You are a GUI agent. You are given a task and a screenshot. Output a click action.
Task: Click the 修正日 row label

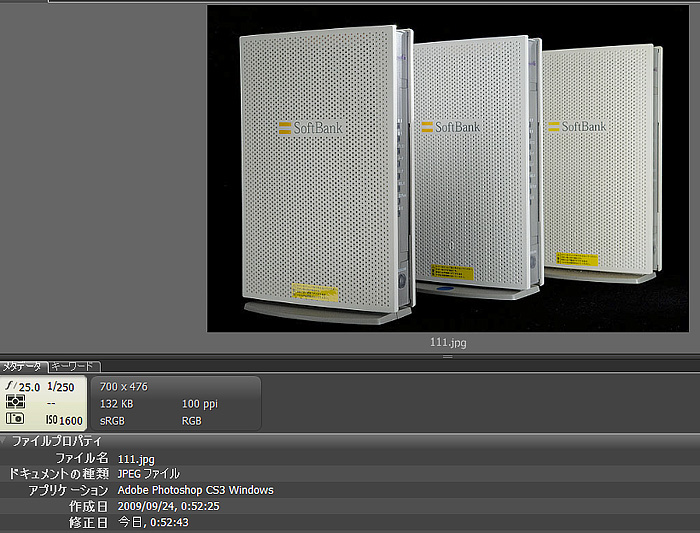(88, 522)
